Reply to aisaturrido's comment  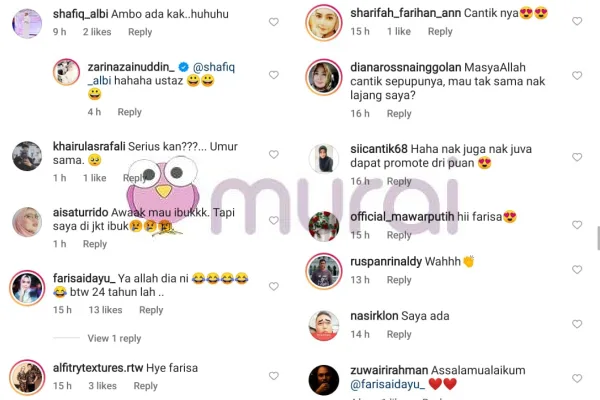pos(95,244)
